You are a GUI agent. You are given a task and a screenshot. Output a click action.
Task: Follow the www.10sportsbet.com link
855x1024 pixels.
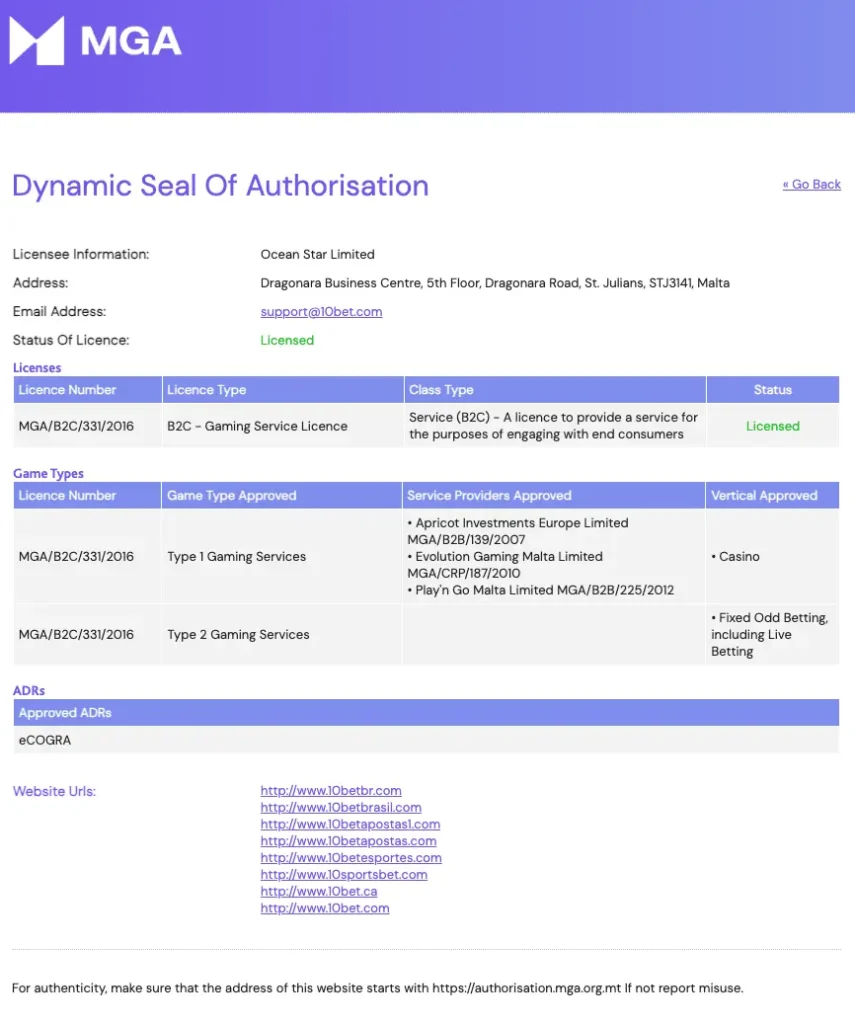point(344,875)
